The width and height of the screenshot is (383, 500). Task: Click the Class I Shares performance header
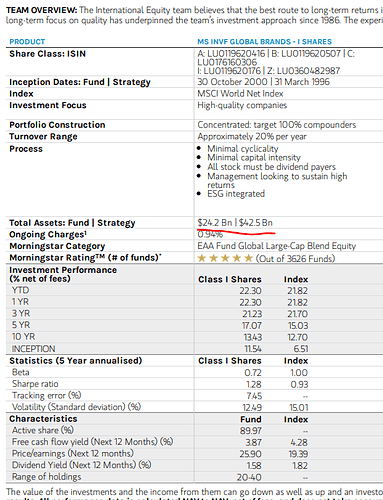pyautogui.click(x=230, y=279)
